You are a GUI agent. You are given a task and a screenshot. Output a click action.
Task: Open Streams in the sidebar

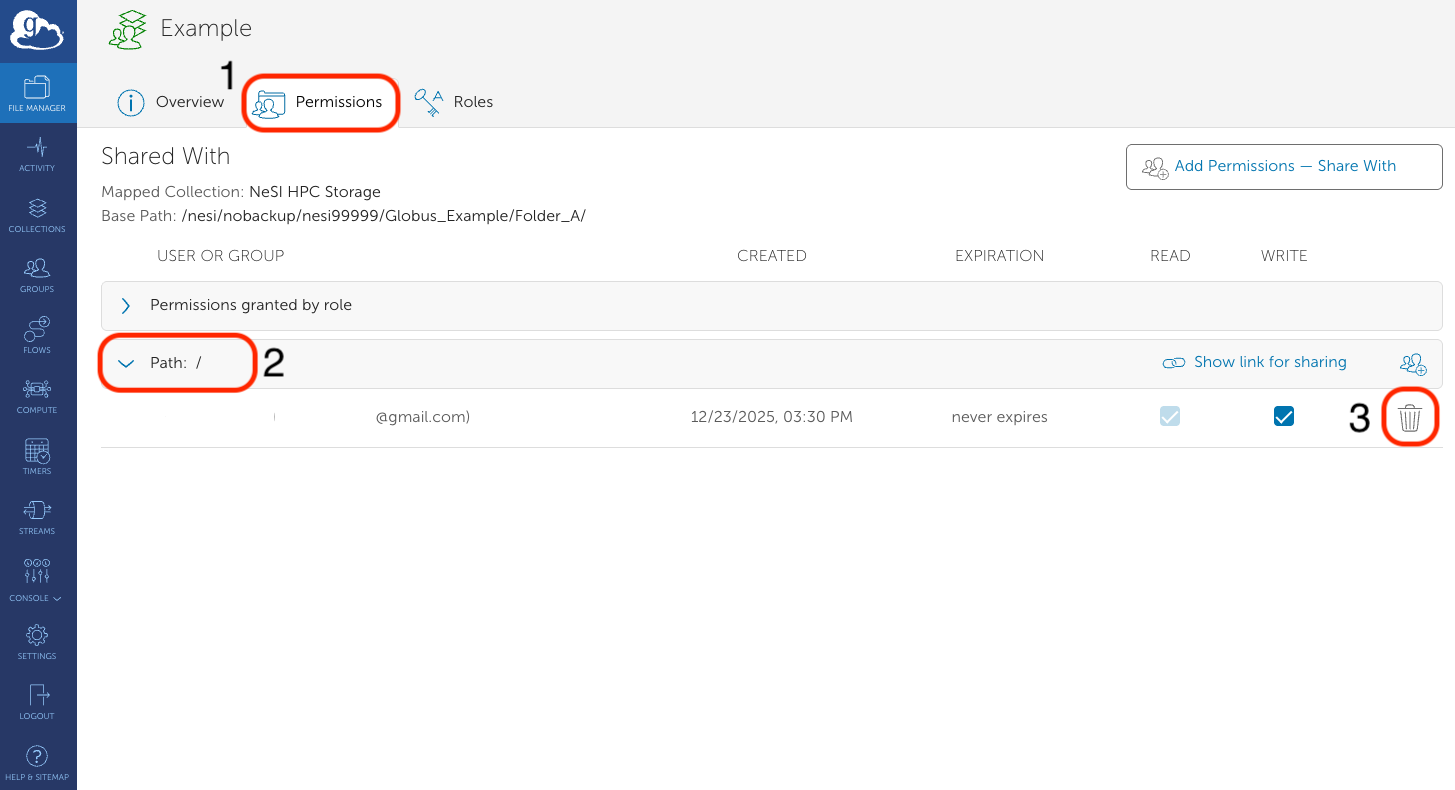37,516
